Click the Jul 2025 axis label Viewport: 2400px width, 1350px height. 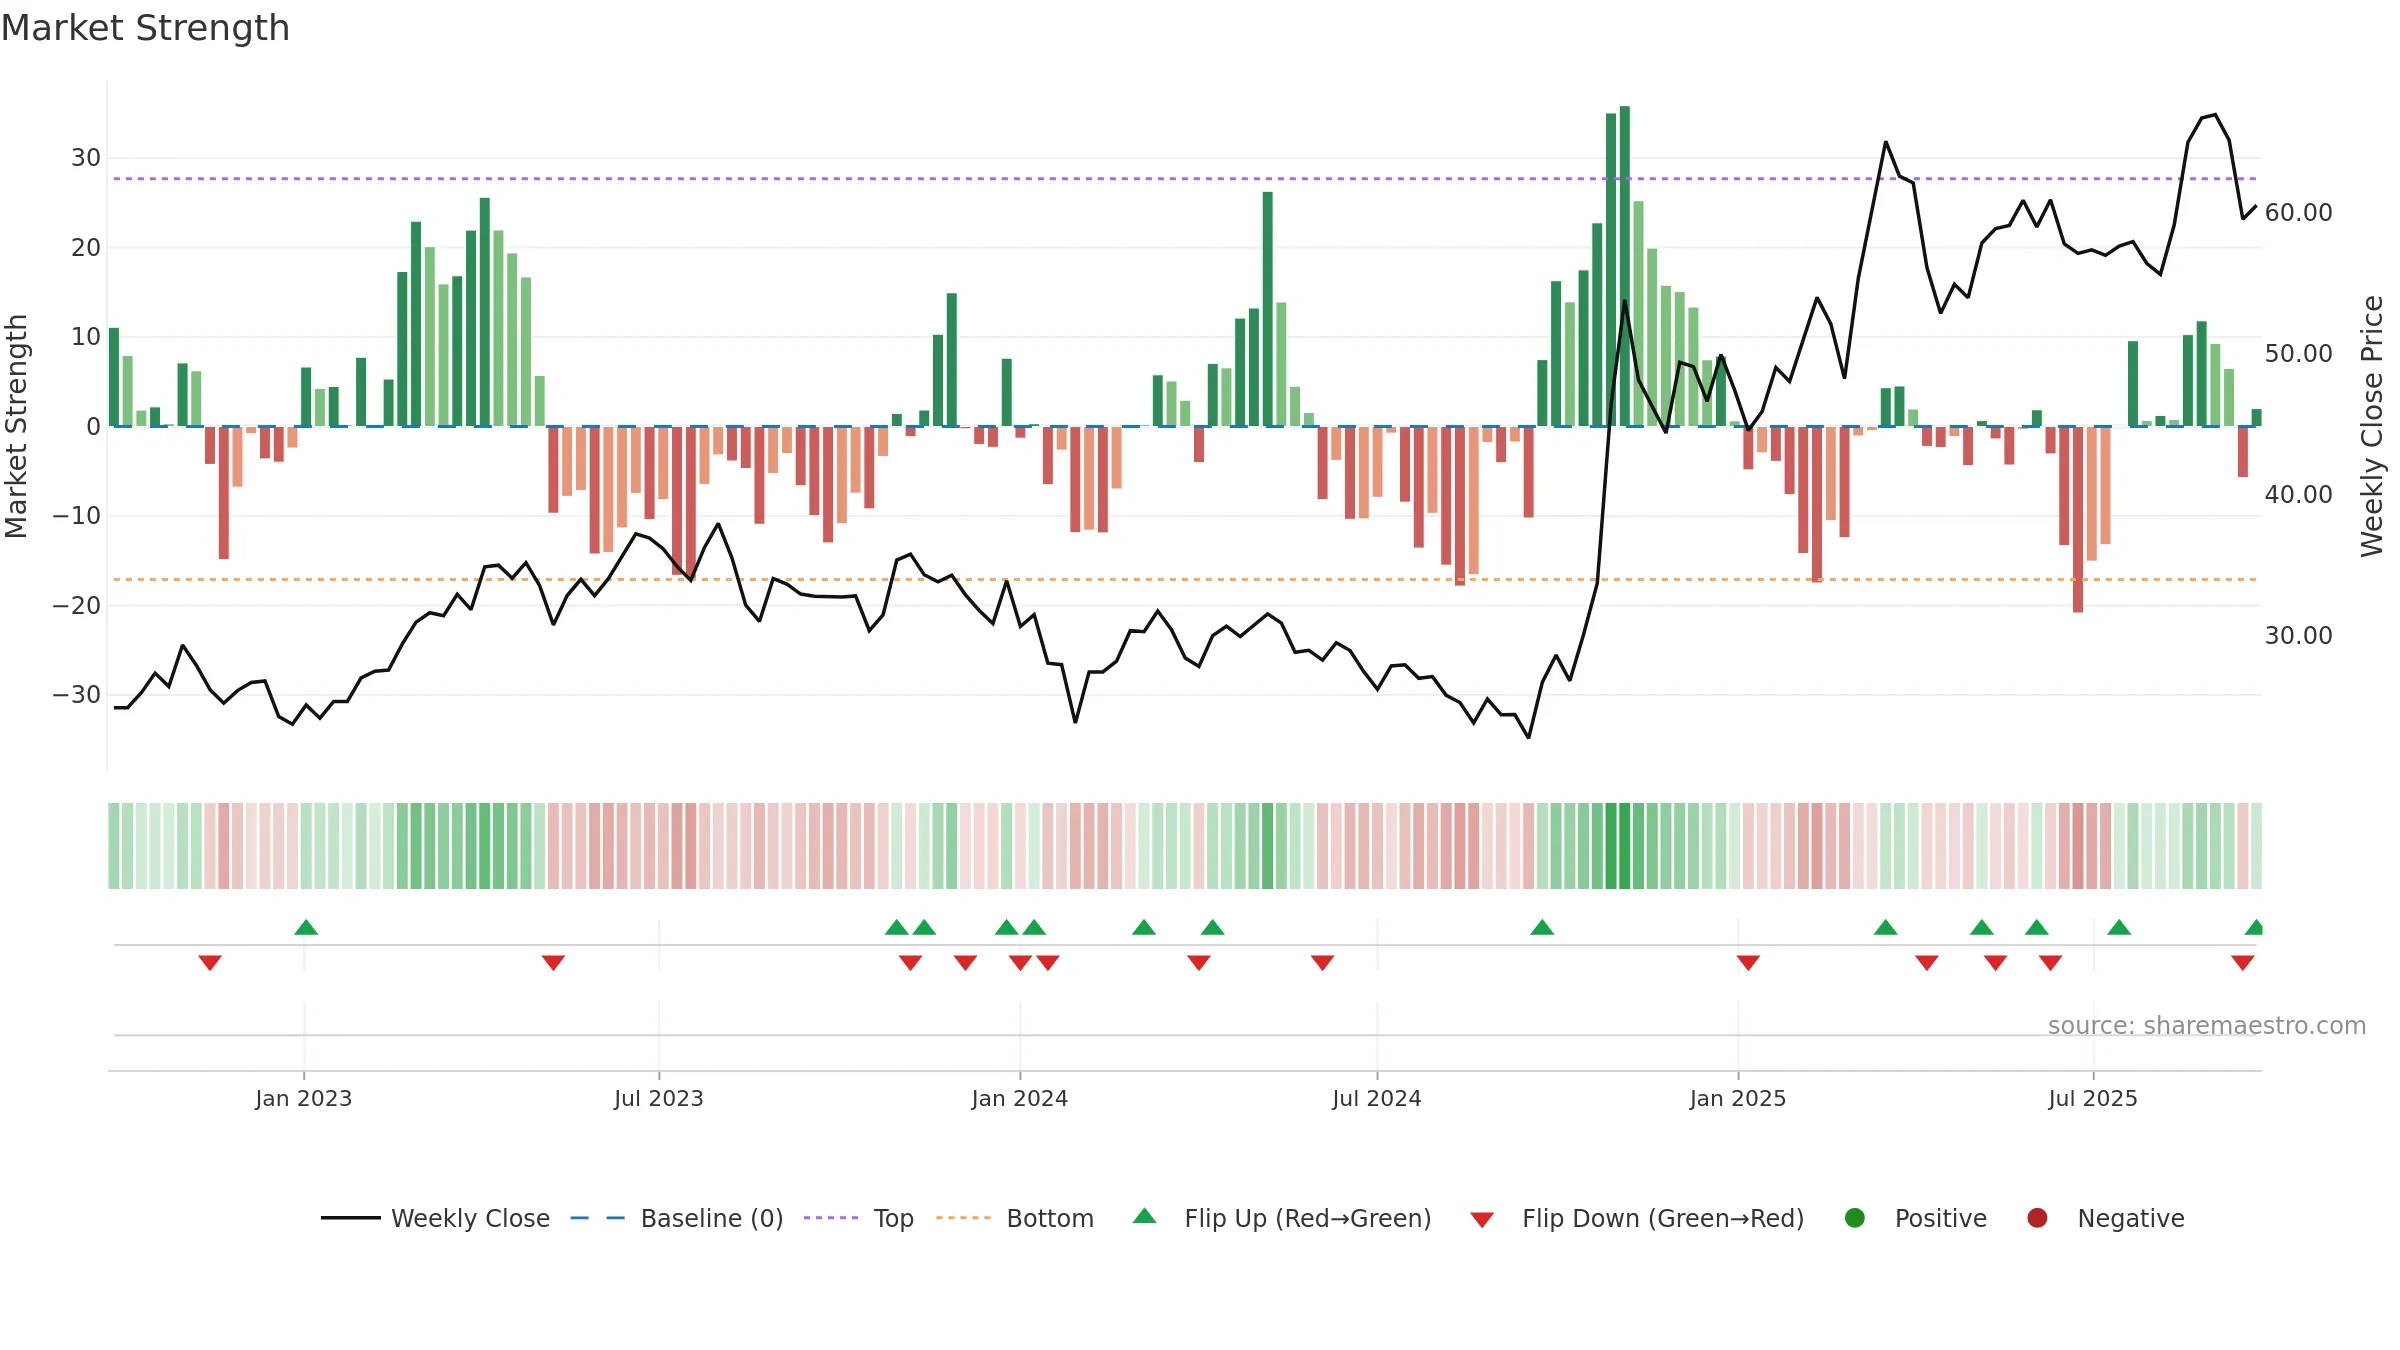pyautogui.click(x=2093, y=1099)
